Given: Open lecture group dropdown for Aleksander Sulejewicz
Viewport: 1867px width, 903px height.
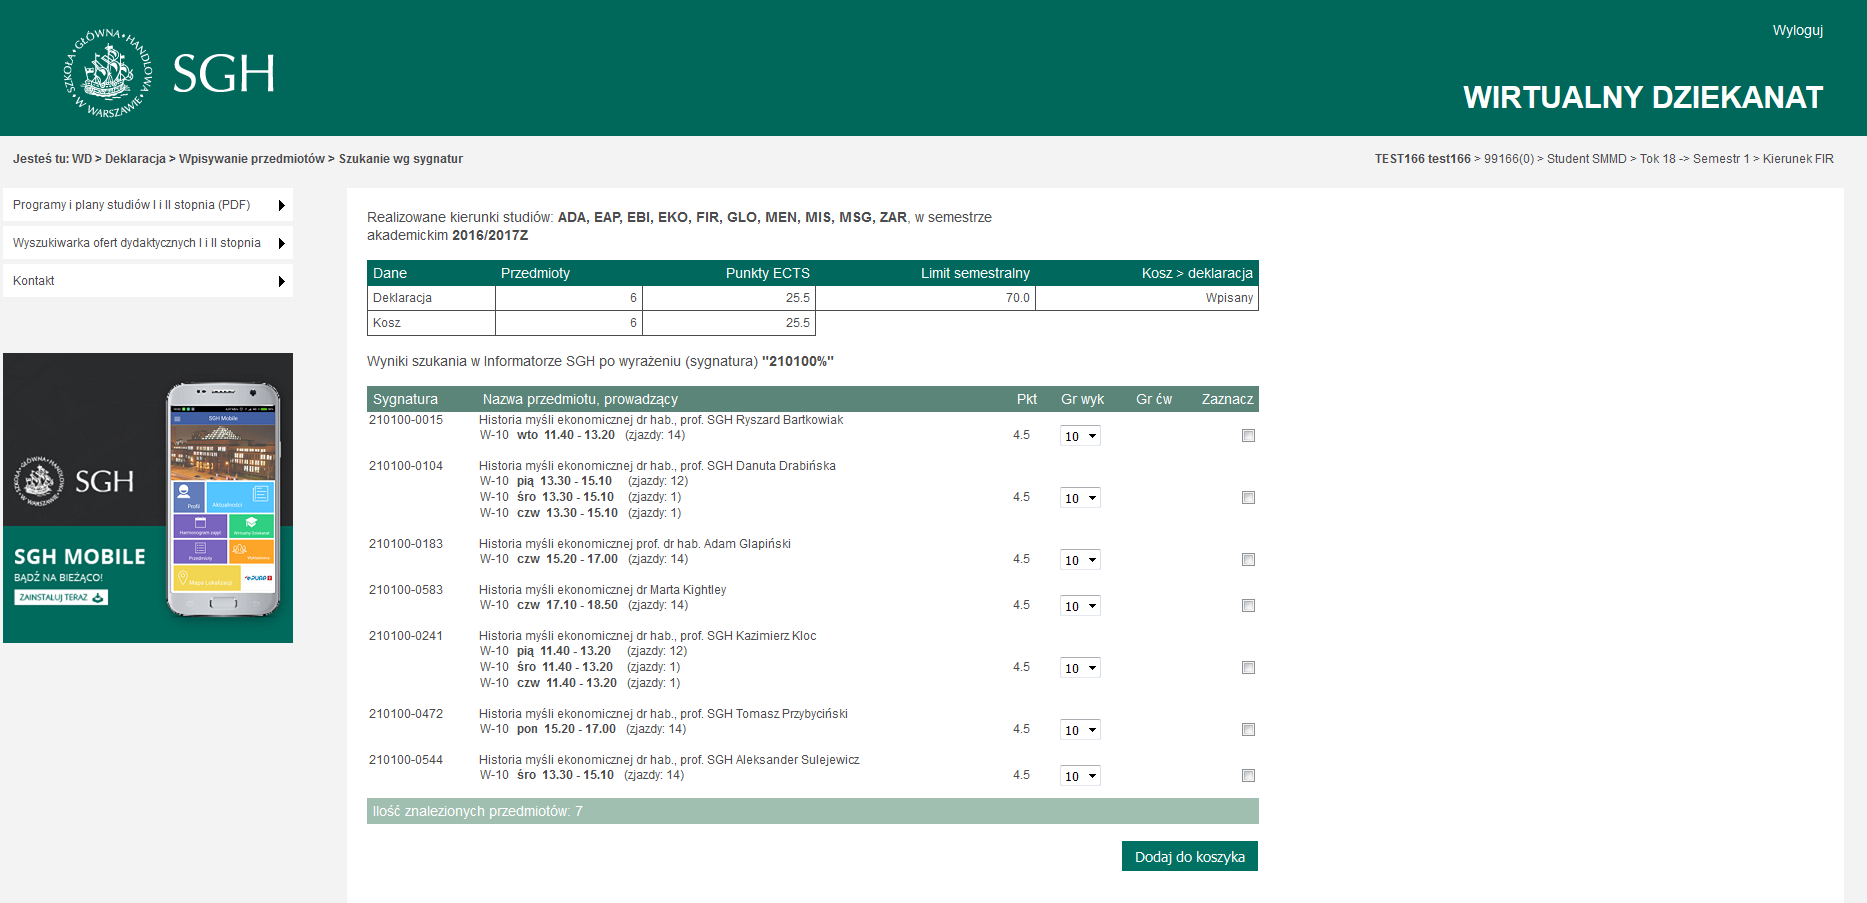Looking at the screenshot, I should [x=1080, y=776].
